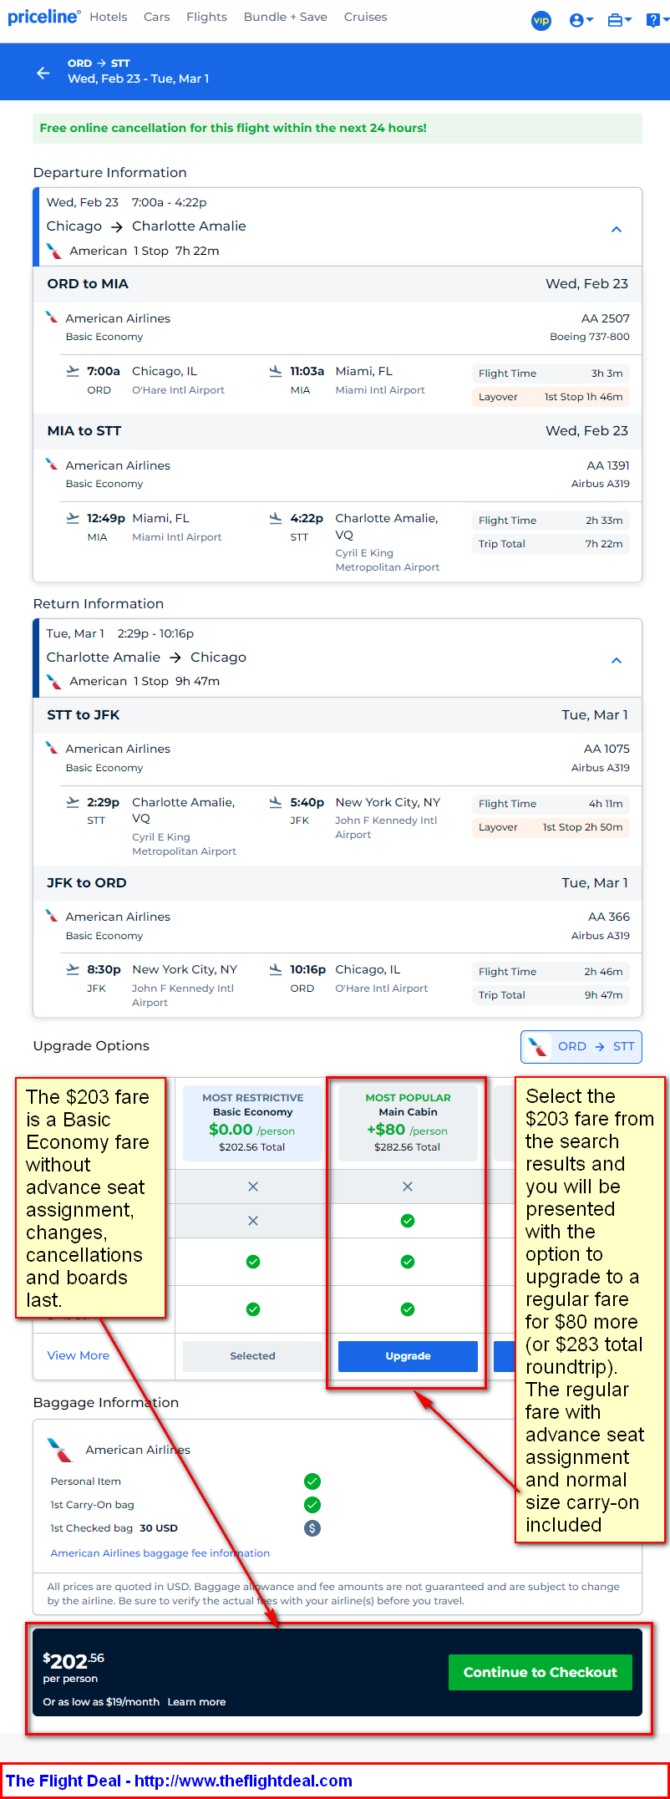Click the Priceline logo
The image size is (670, 1799).
44,17
